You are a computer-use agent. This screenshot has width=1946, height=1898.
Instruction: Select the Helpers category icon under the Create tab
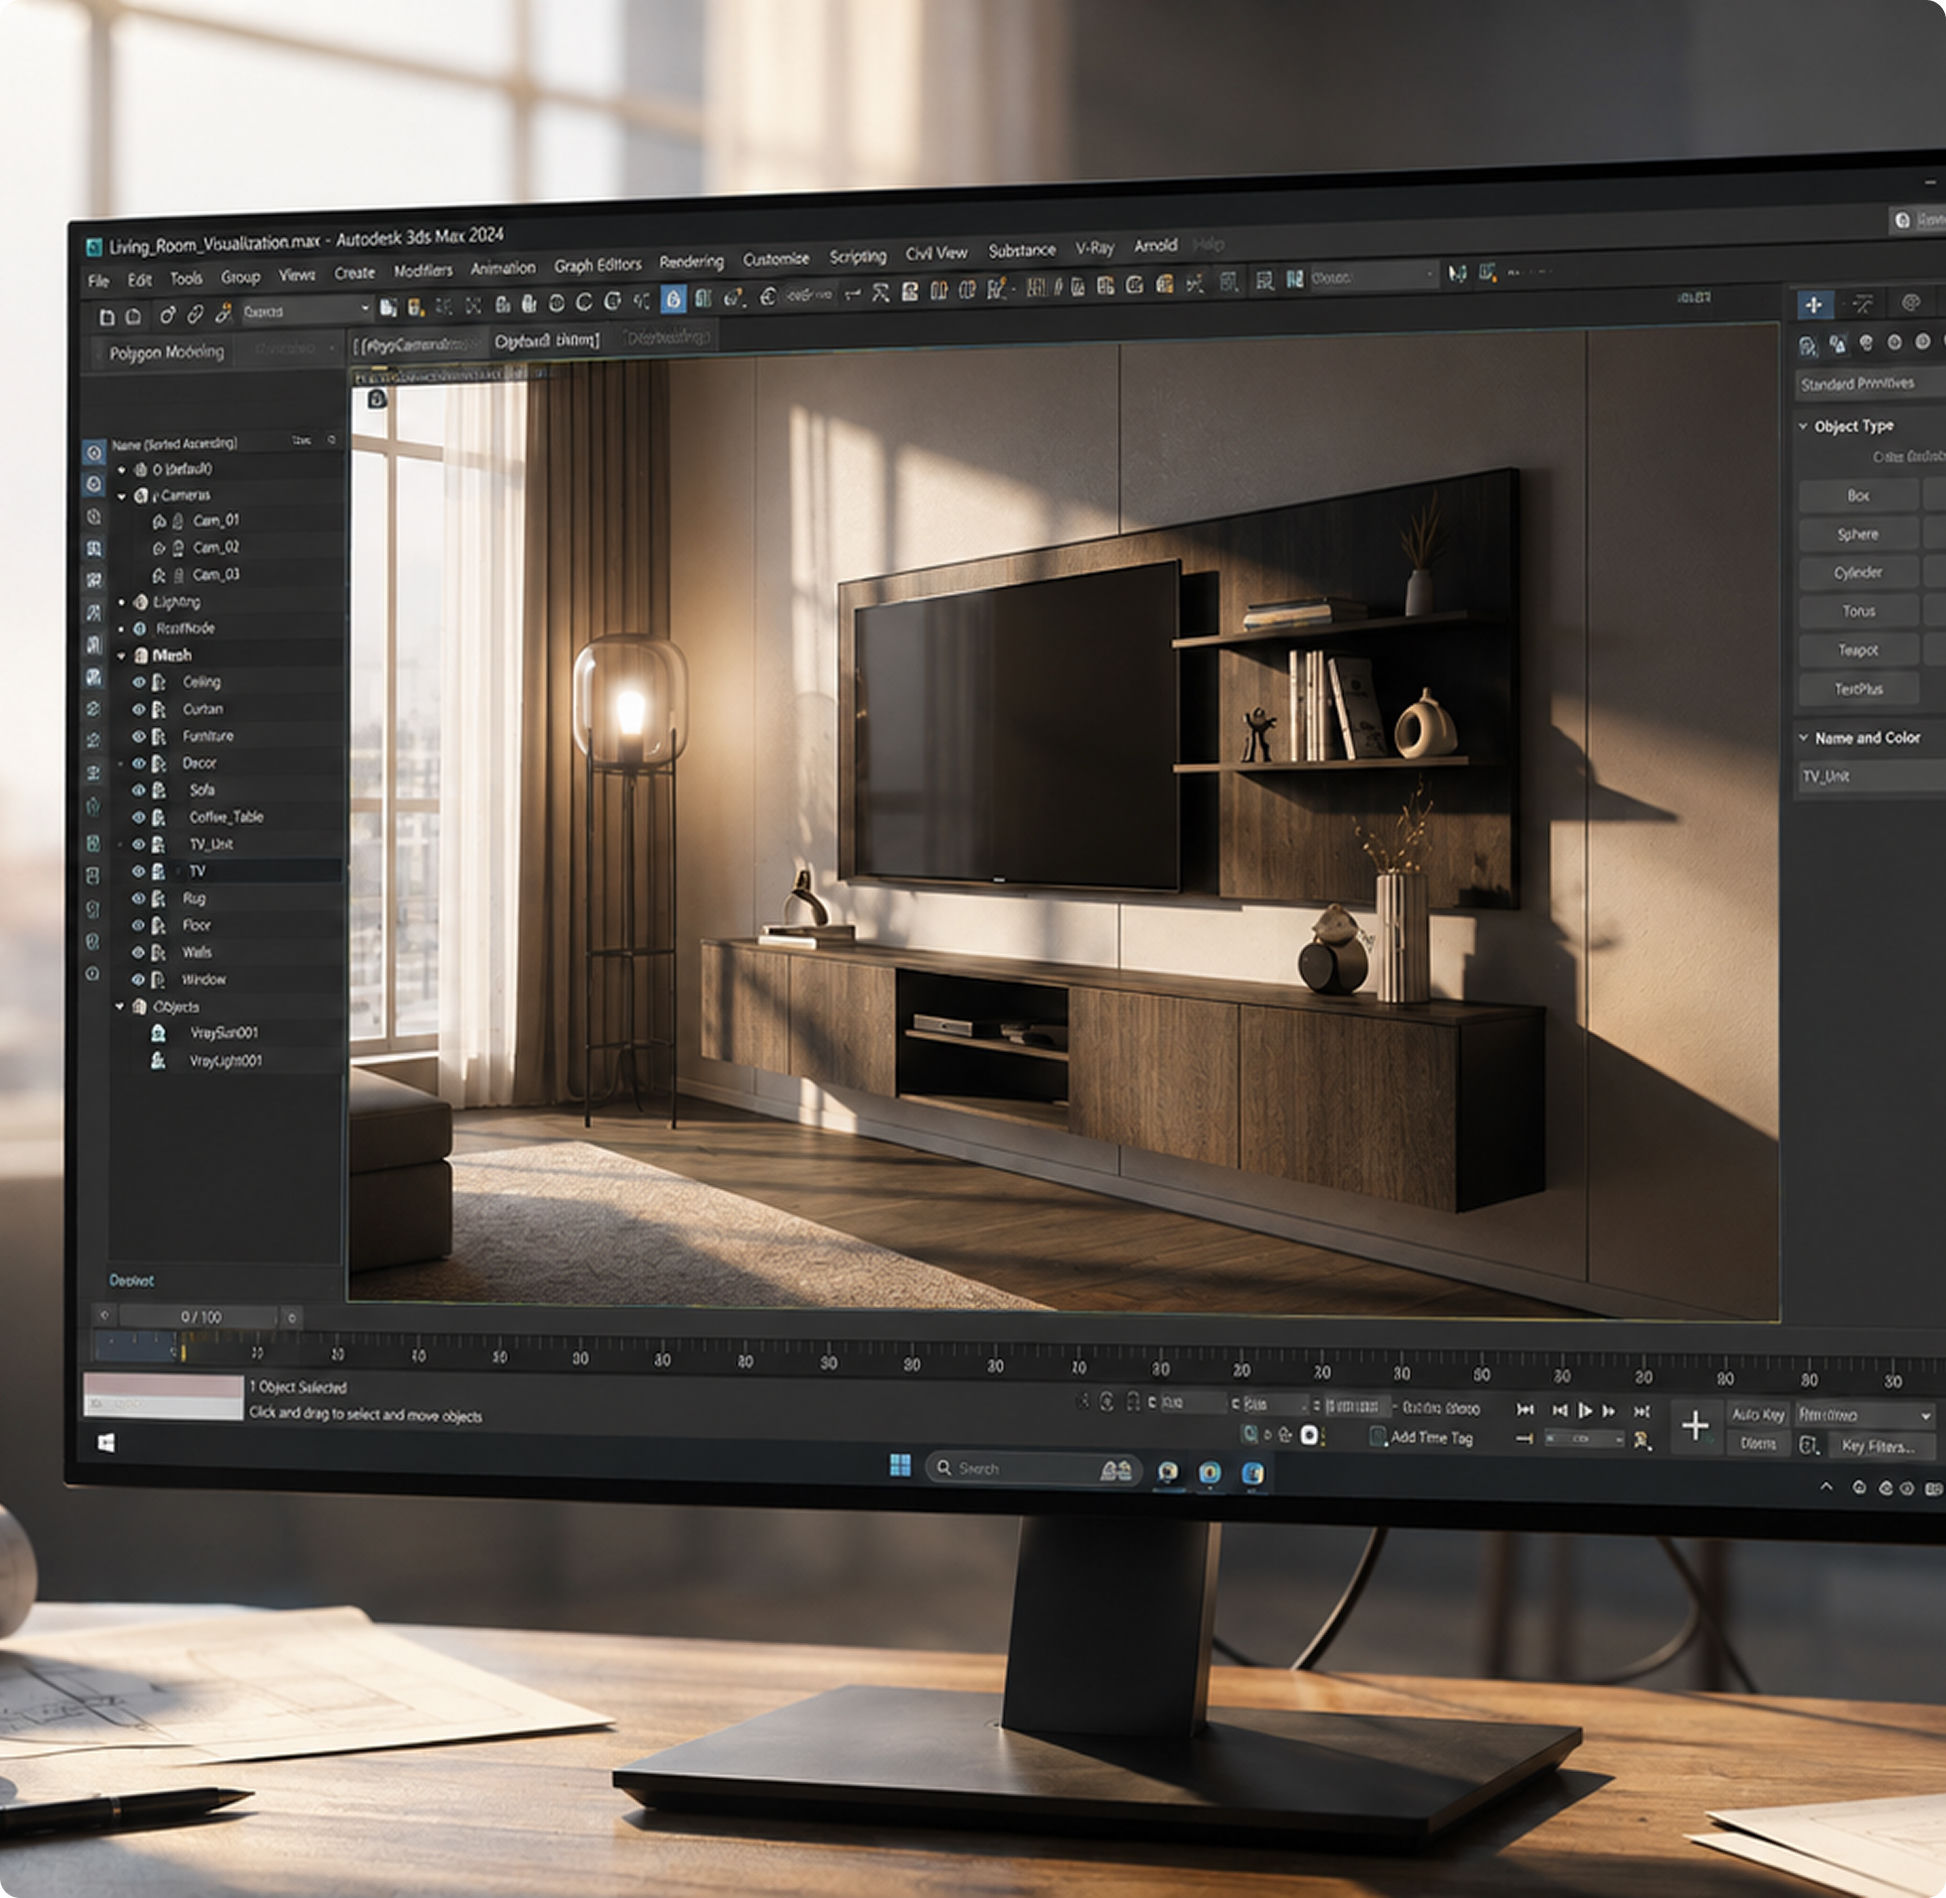click(1922, 341)
